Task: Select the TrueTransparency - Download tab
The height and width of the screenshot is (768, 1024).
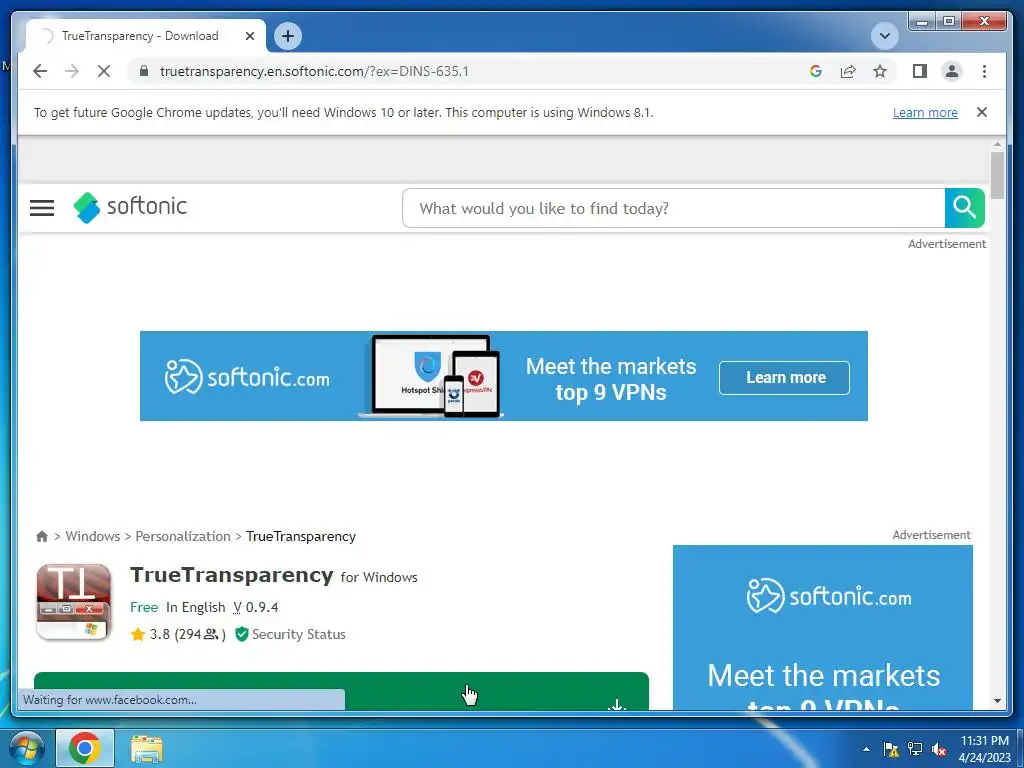Action: (x=140, y=36)
